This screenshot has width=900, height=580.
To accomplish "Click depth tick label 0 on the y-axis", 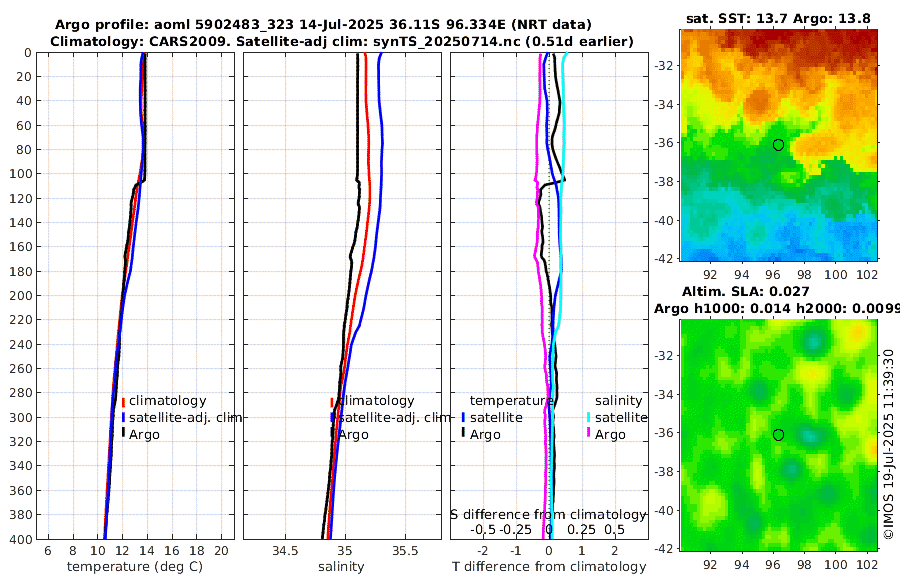I will click(x=28, y=52).
